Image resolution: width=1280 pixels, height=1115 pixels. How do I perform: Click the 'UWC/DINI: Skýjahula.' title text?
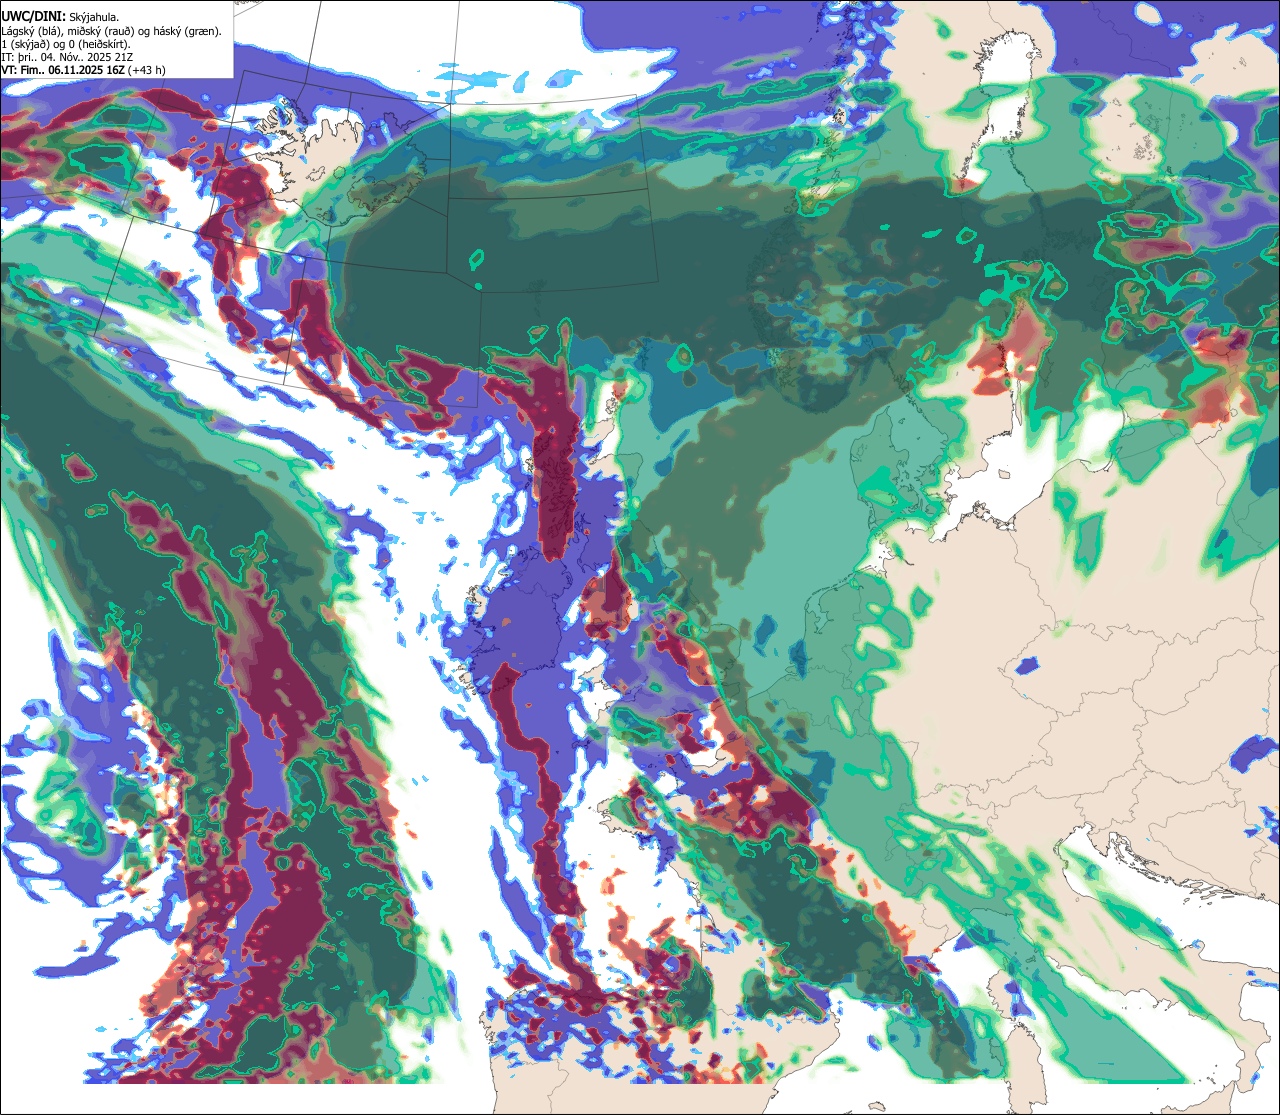pos(61,17)
